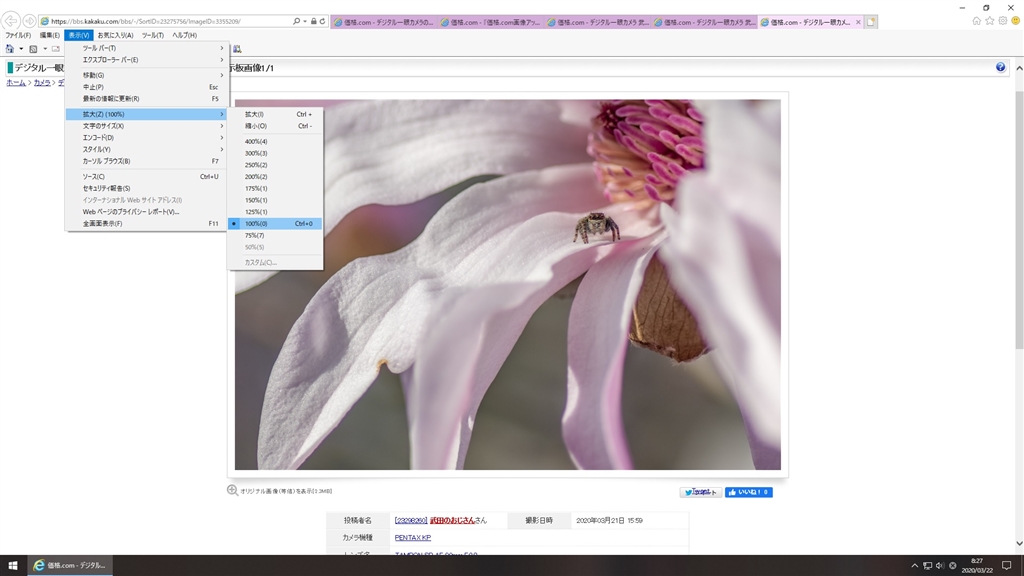
Task: Click the Windows Start button
Action: (13, 565)
